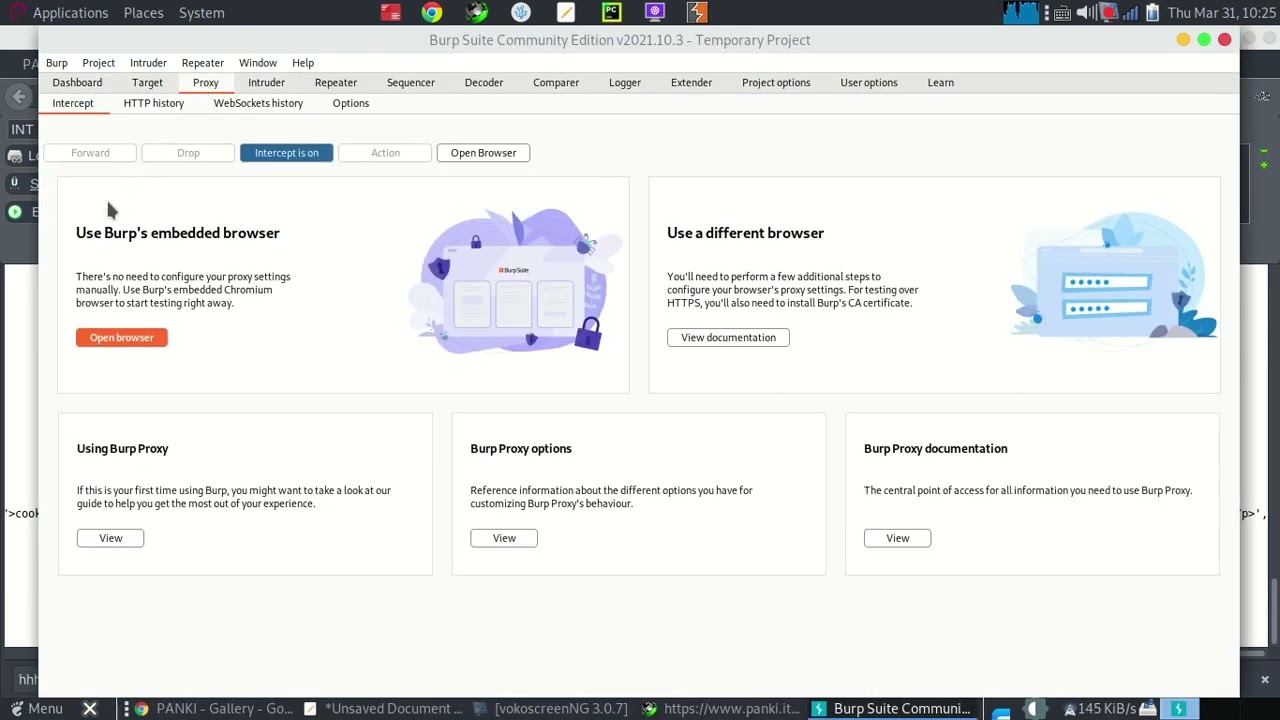Open the purple monitor launcher icon
This screenshot has height=720, width=1280.
655,13
